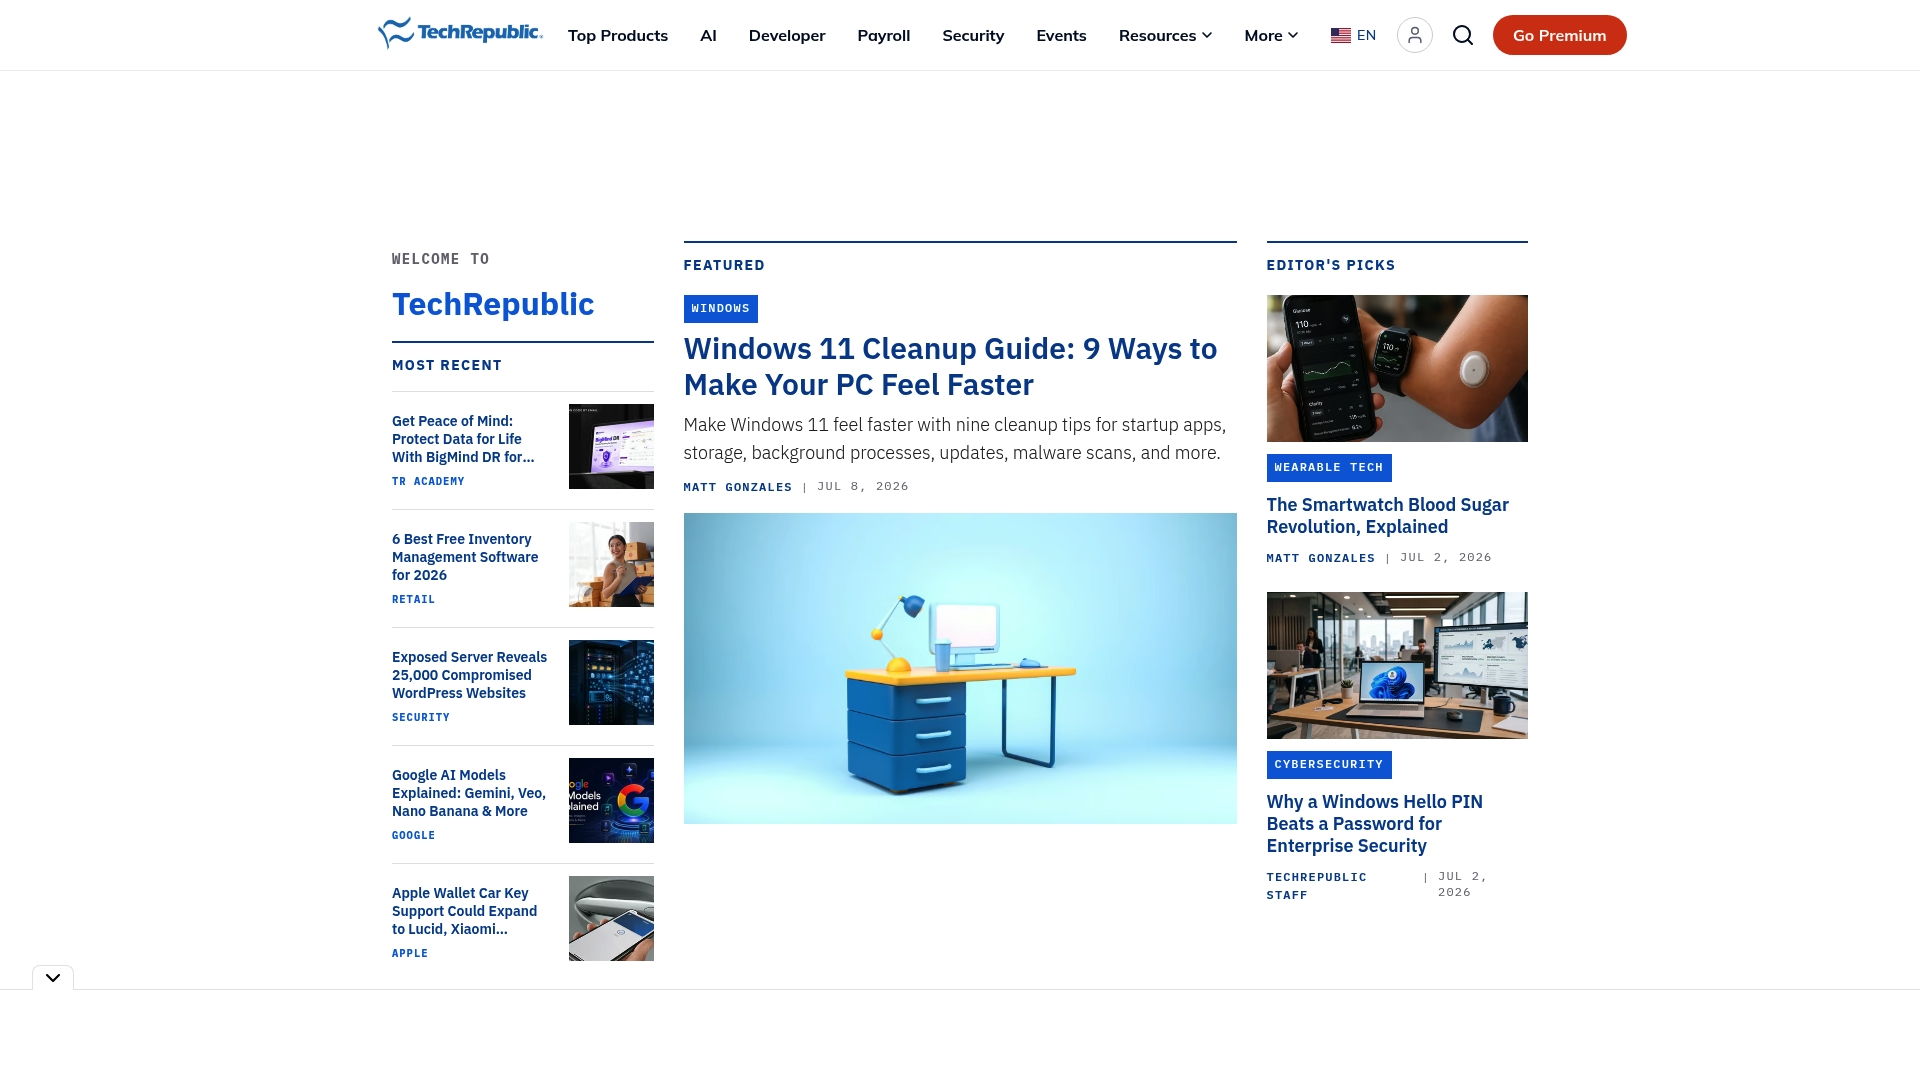Open Exposed Server WordPress article
1920x1080 pixels.
tap(469, 675)
